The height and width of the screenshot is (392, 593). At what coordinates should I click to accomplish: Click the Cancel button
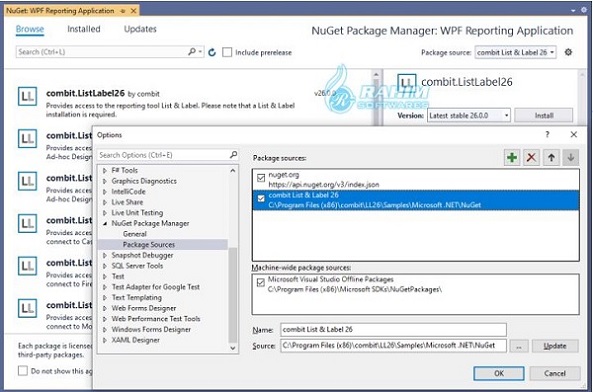point(555,373)
